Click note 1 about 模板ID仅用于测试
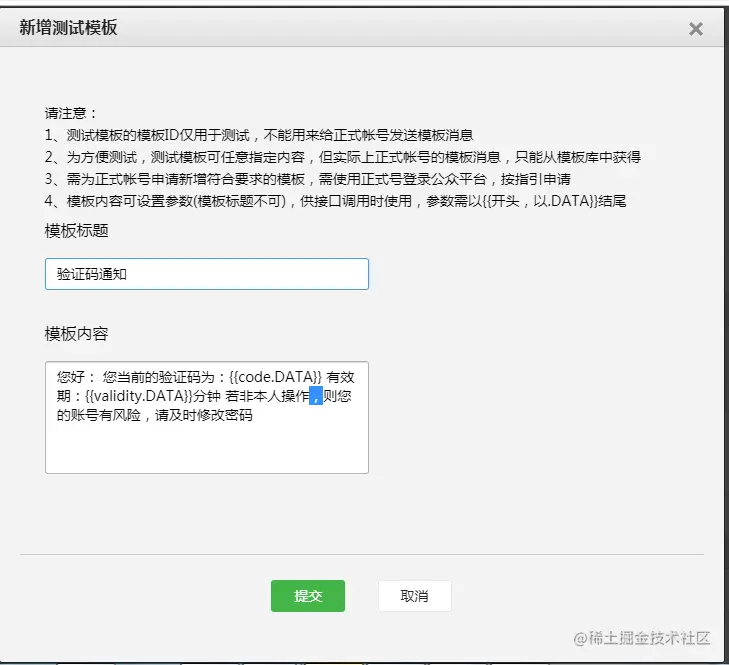 coord(259,135)
